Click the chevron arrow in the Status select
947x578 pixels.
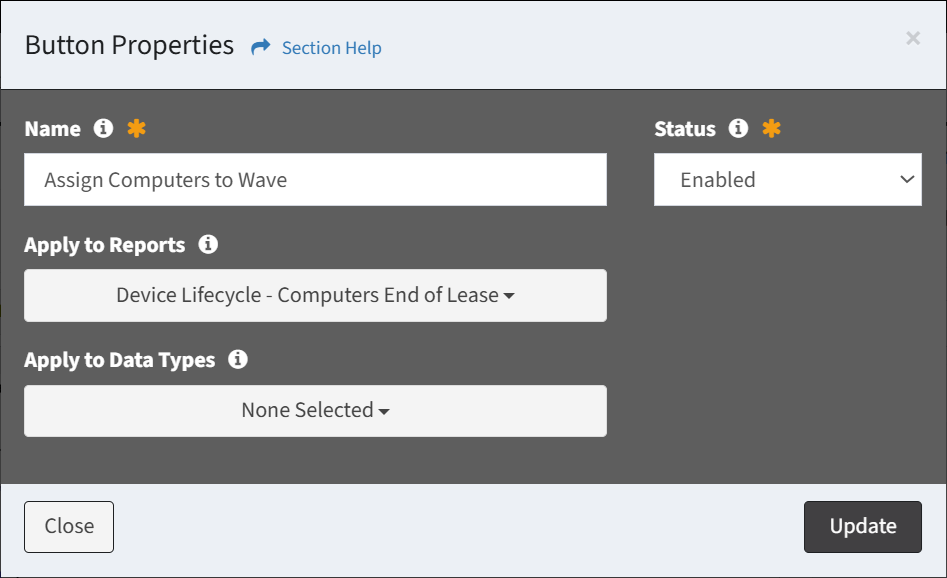tap(907, 179)
